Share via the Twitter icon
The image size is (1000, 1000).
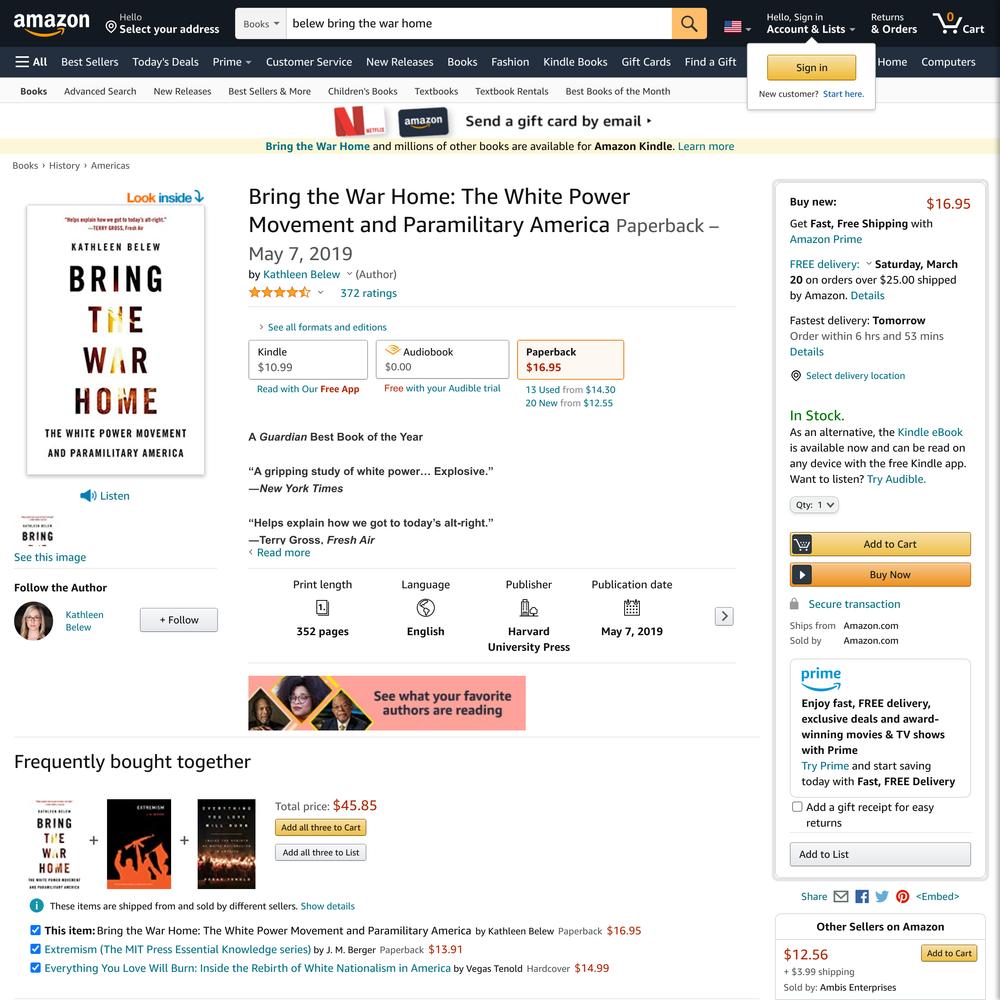(882, 896)
